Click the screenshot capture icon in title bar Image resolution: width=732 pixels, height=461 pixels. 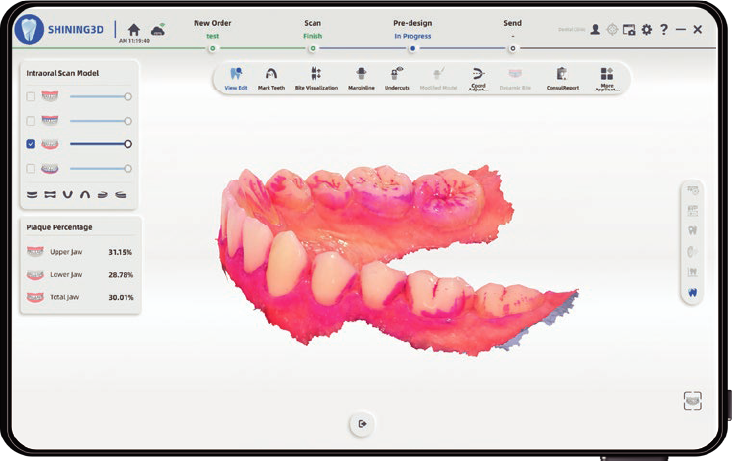coord(629,30)
